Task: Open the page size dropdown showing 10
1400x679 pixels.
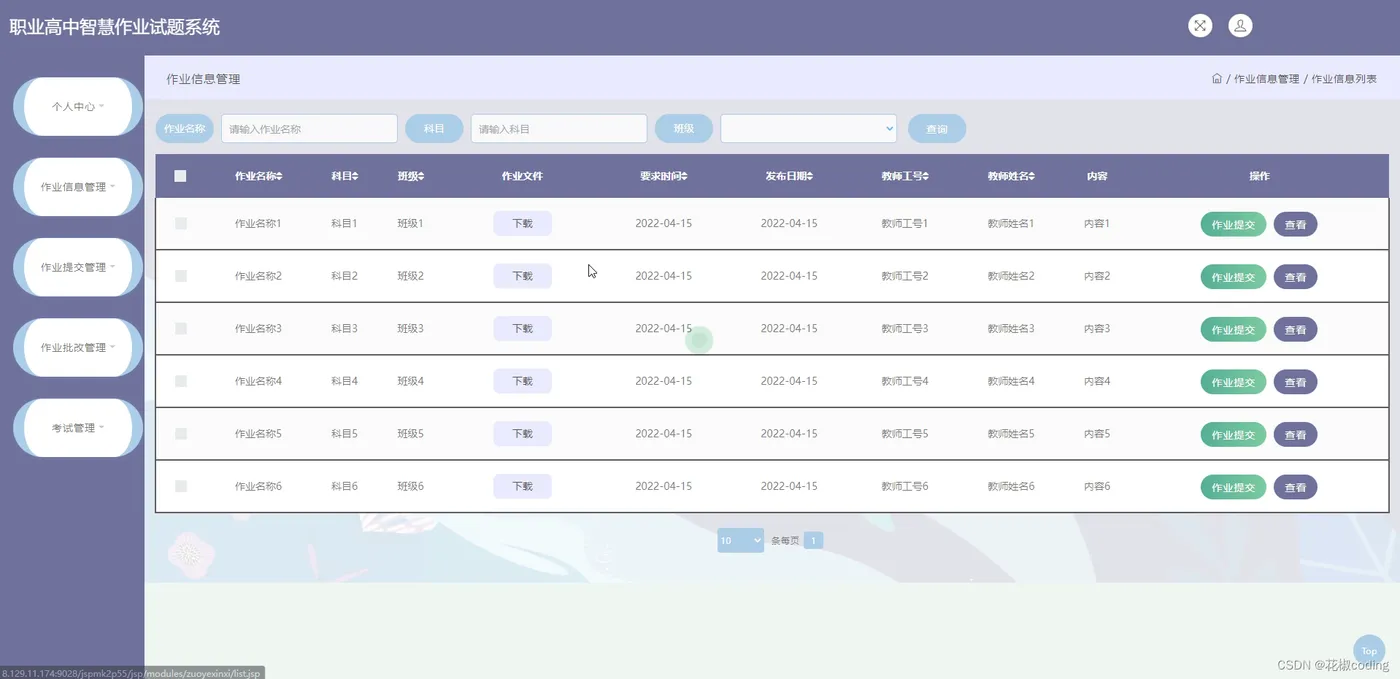Action: 740,540
